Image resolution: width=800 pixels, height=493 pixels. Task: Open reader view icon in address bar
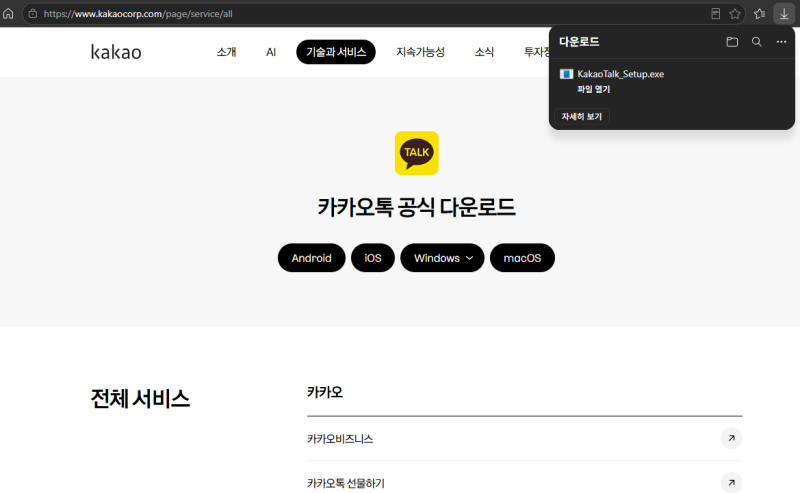(x=715, y=14)
